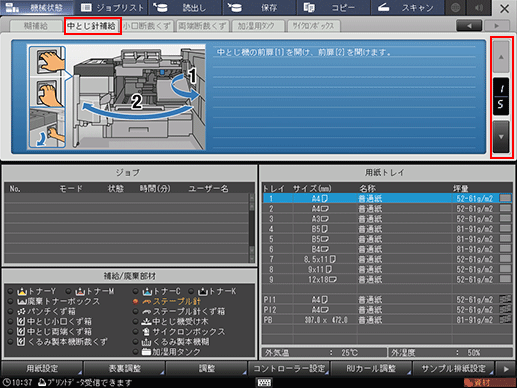The image size is (517, 388).
Task: Click the top hand-opening-door thumbnail
Action: coord(47,61)
